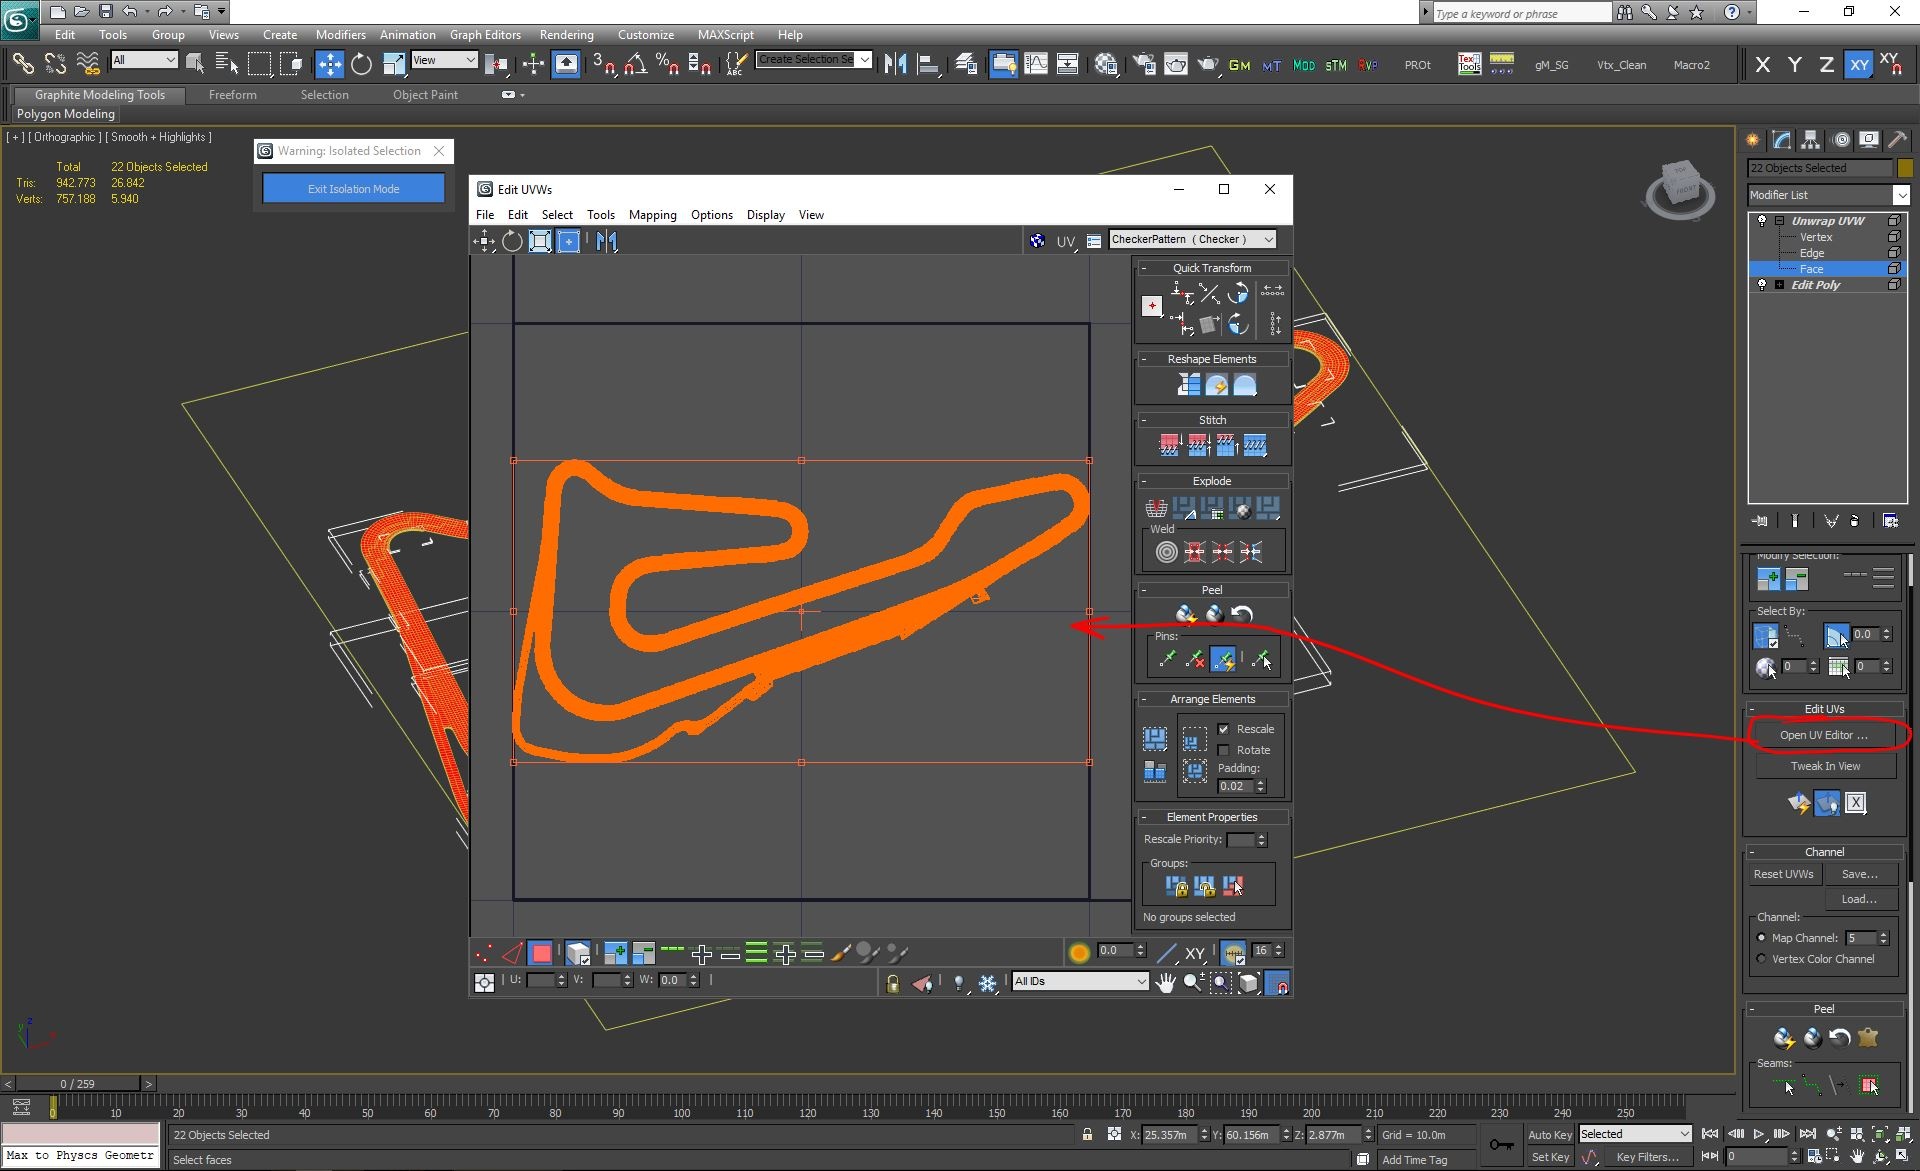Screen dimensions: 1920x1171
Task: Expand the Modifier List dropdown
Action: click(x=1828, y=195)
